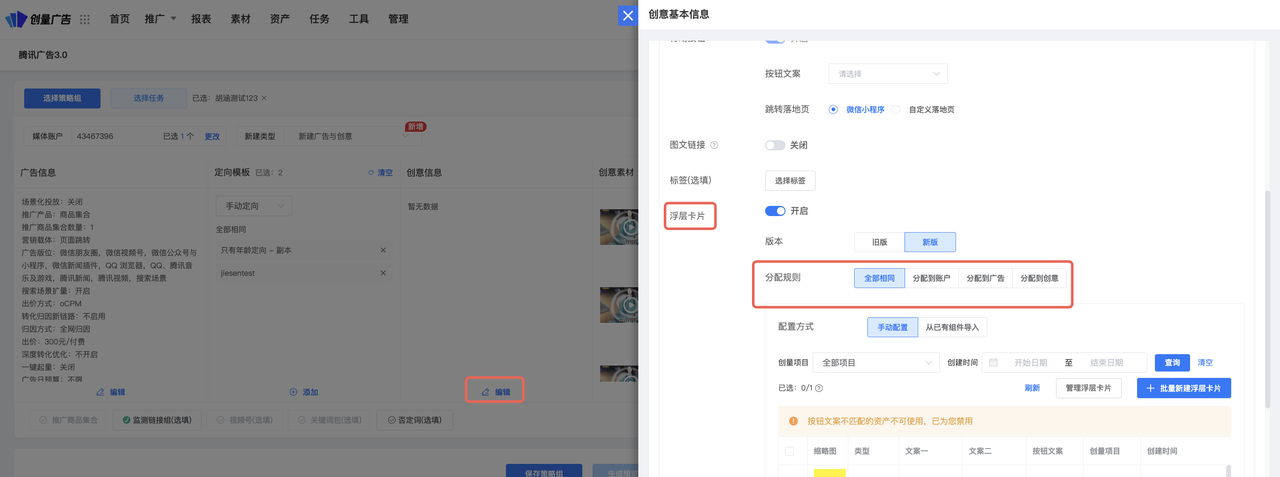
Task: Click the 保存策略组 button
Action: [543, 472]
